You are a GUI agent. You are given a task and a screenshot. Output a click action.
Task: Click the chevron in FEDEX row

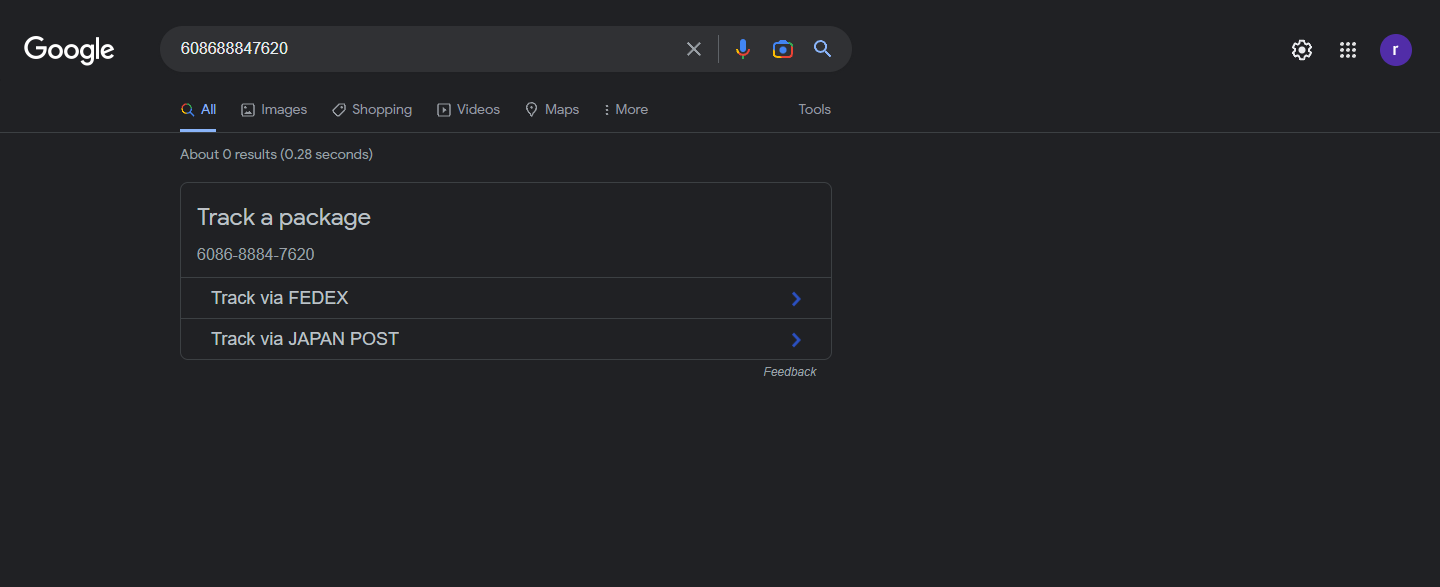coord(797,298)
